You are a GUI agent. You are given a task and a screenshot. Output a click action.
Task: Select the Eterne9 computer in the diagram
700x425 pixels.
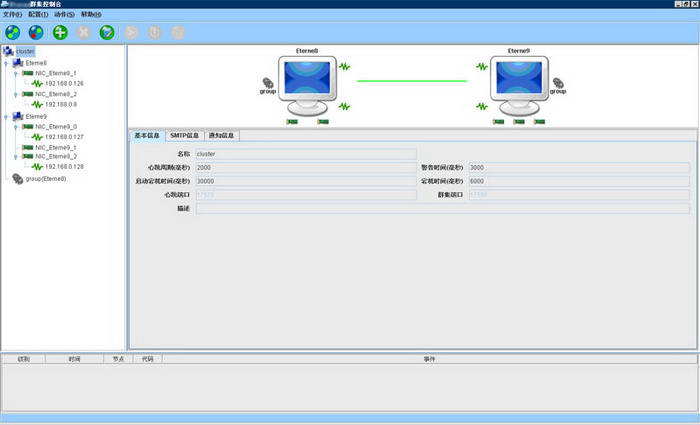coord(519,85)
